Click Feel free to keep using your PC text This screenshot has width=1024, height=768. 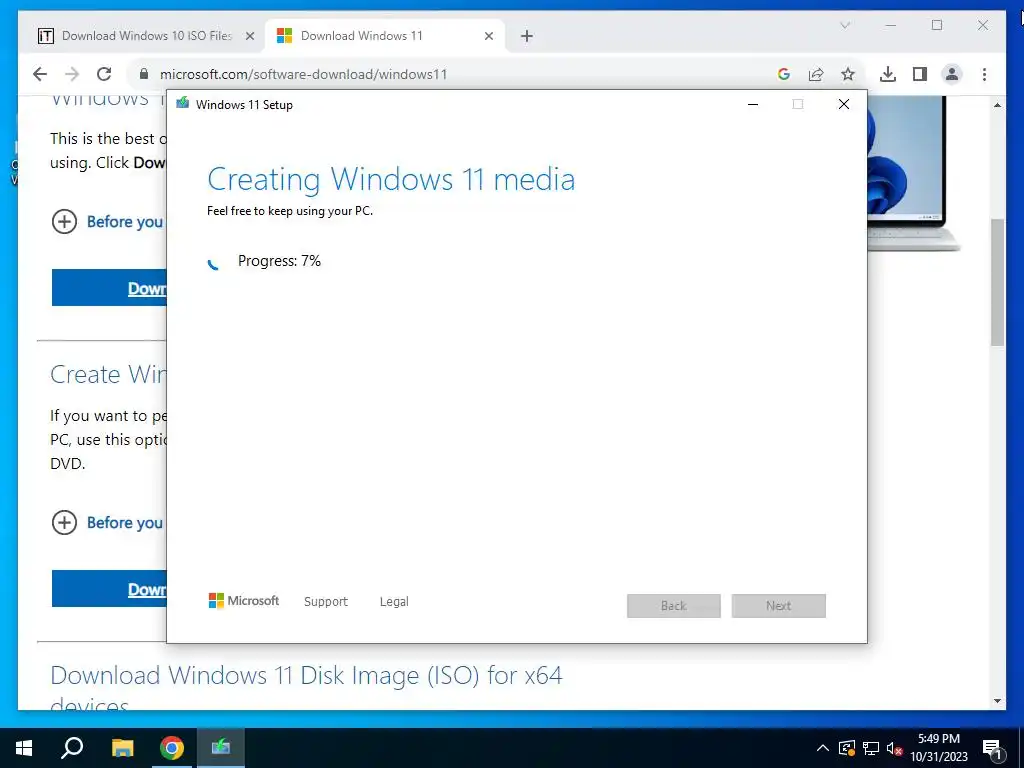tap(290, 211)
